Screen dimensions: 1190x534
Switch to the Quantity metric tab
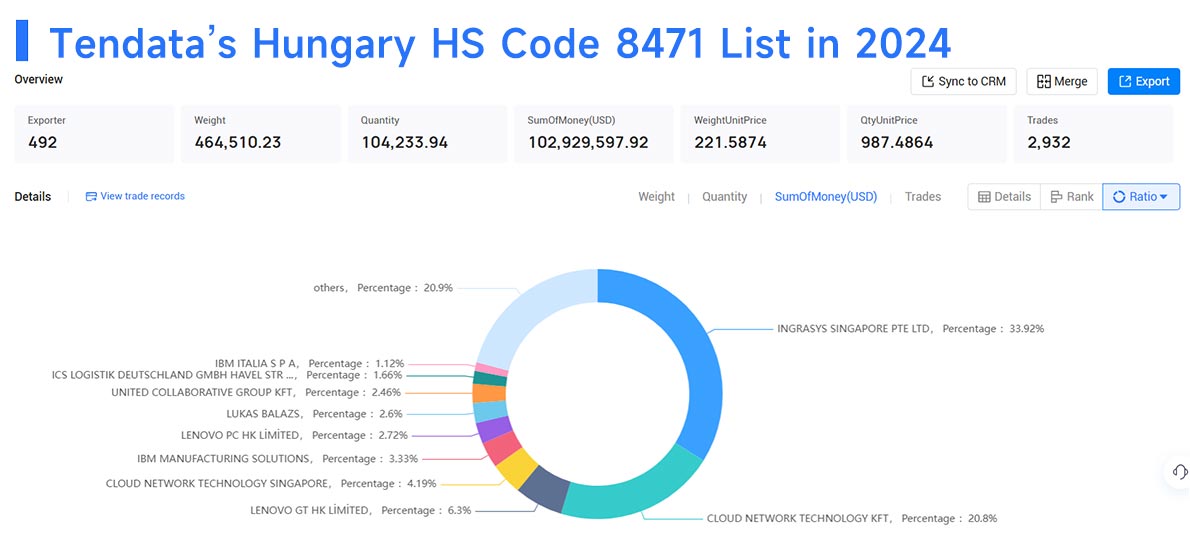pyautogui.click(x=724, y=196)
